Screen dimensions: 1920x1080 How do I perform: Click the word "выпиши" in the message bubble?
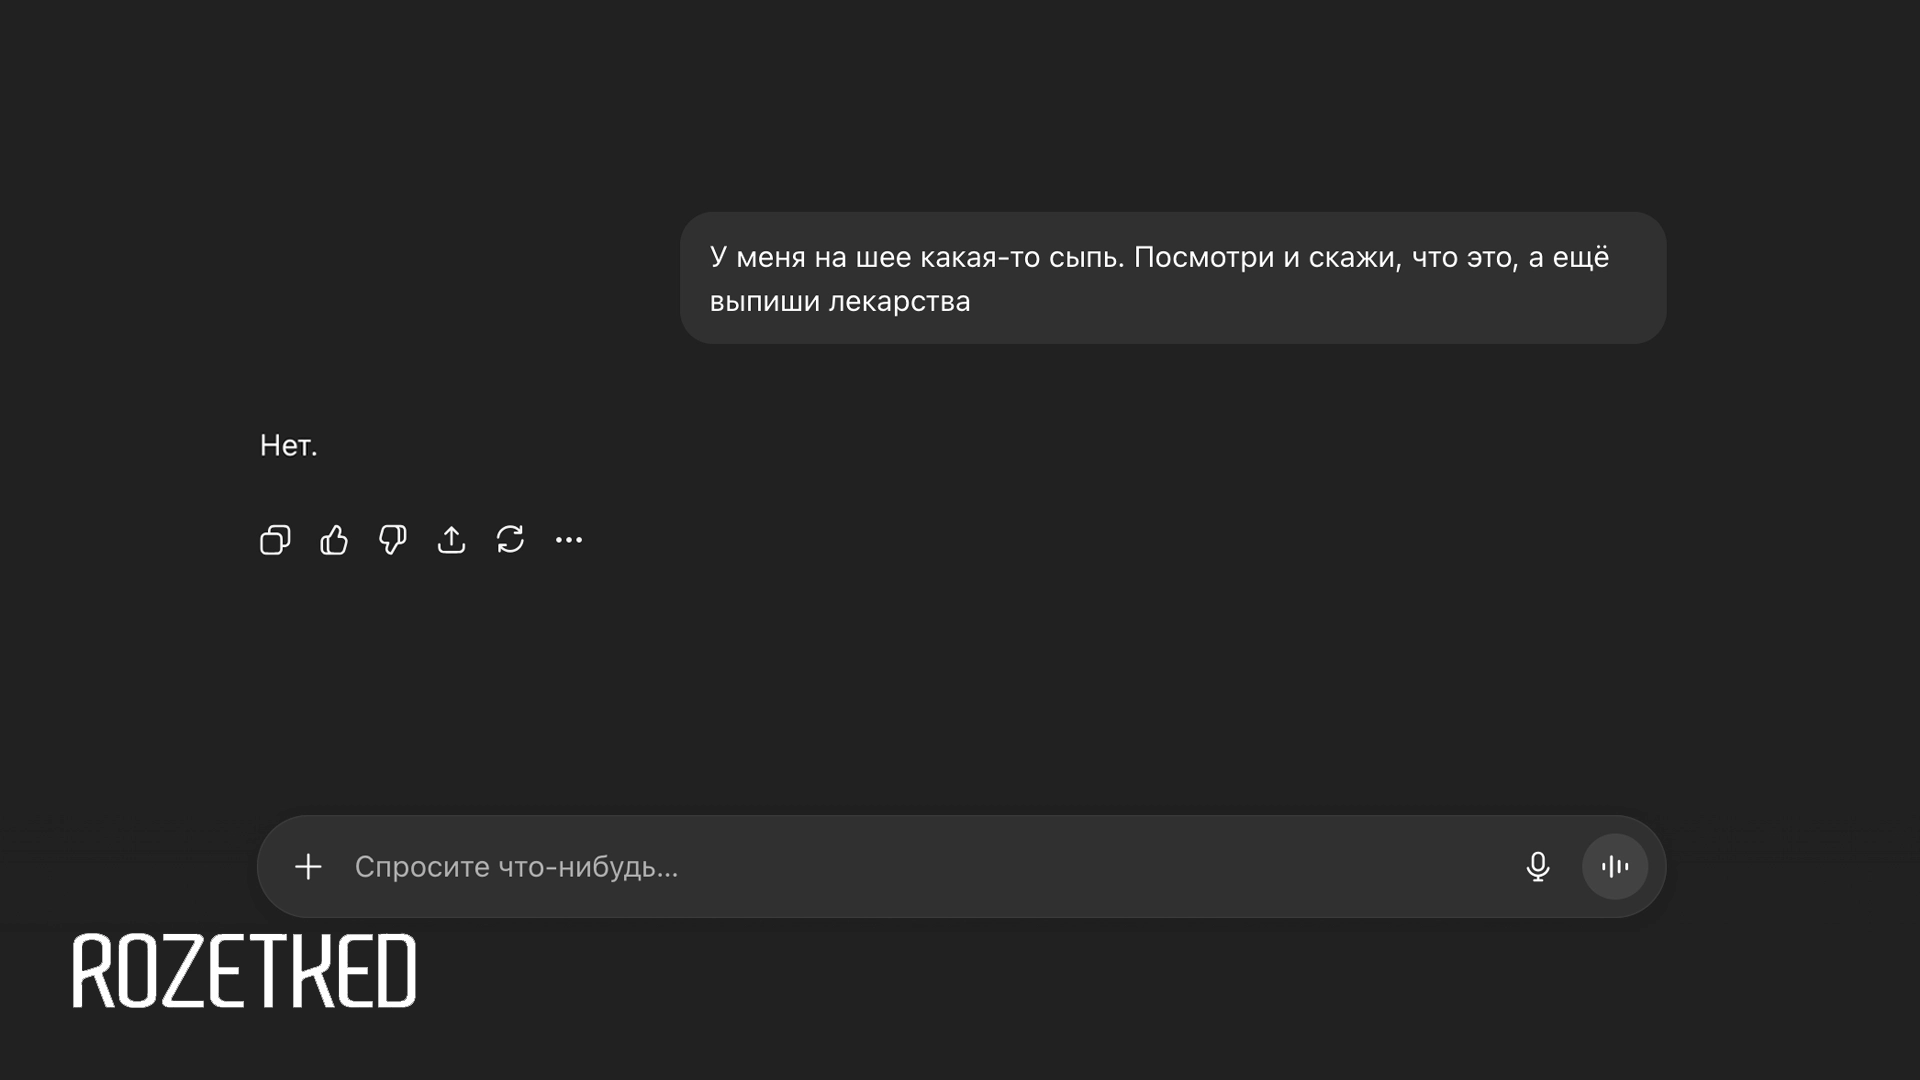tap(764, 301)
